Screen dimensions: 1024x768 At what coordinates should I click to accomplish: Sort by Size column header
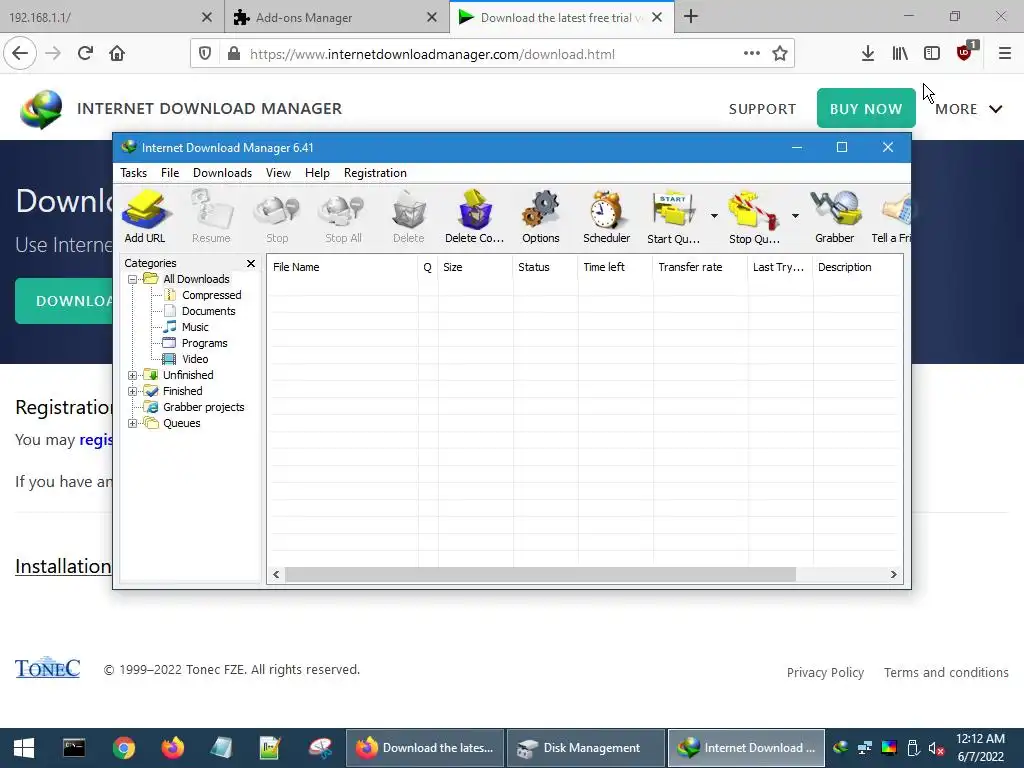[475, 267]
